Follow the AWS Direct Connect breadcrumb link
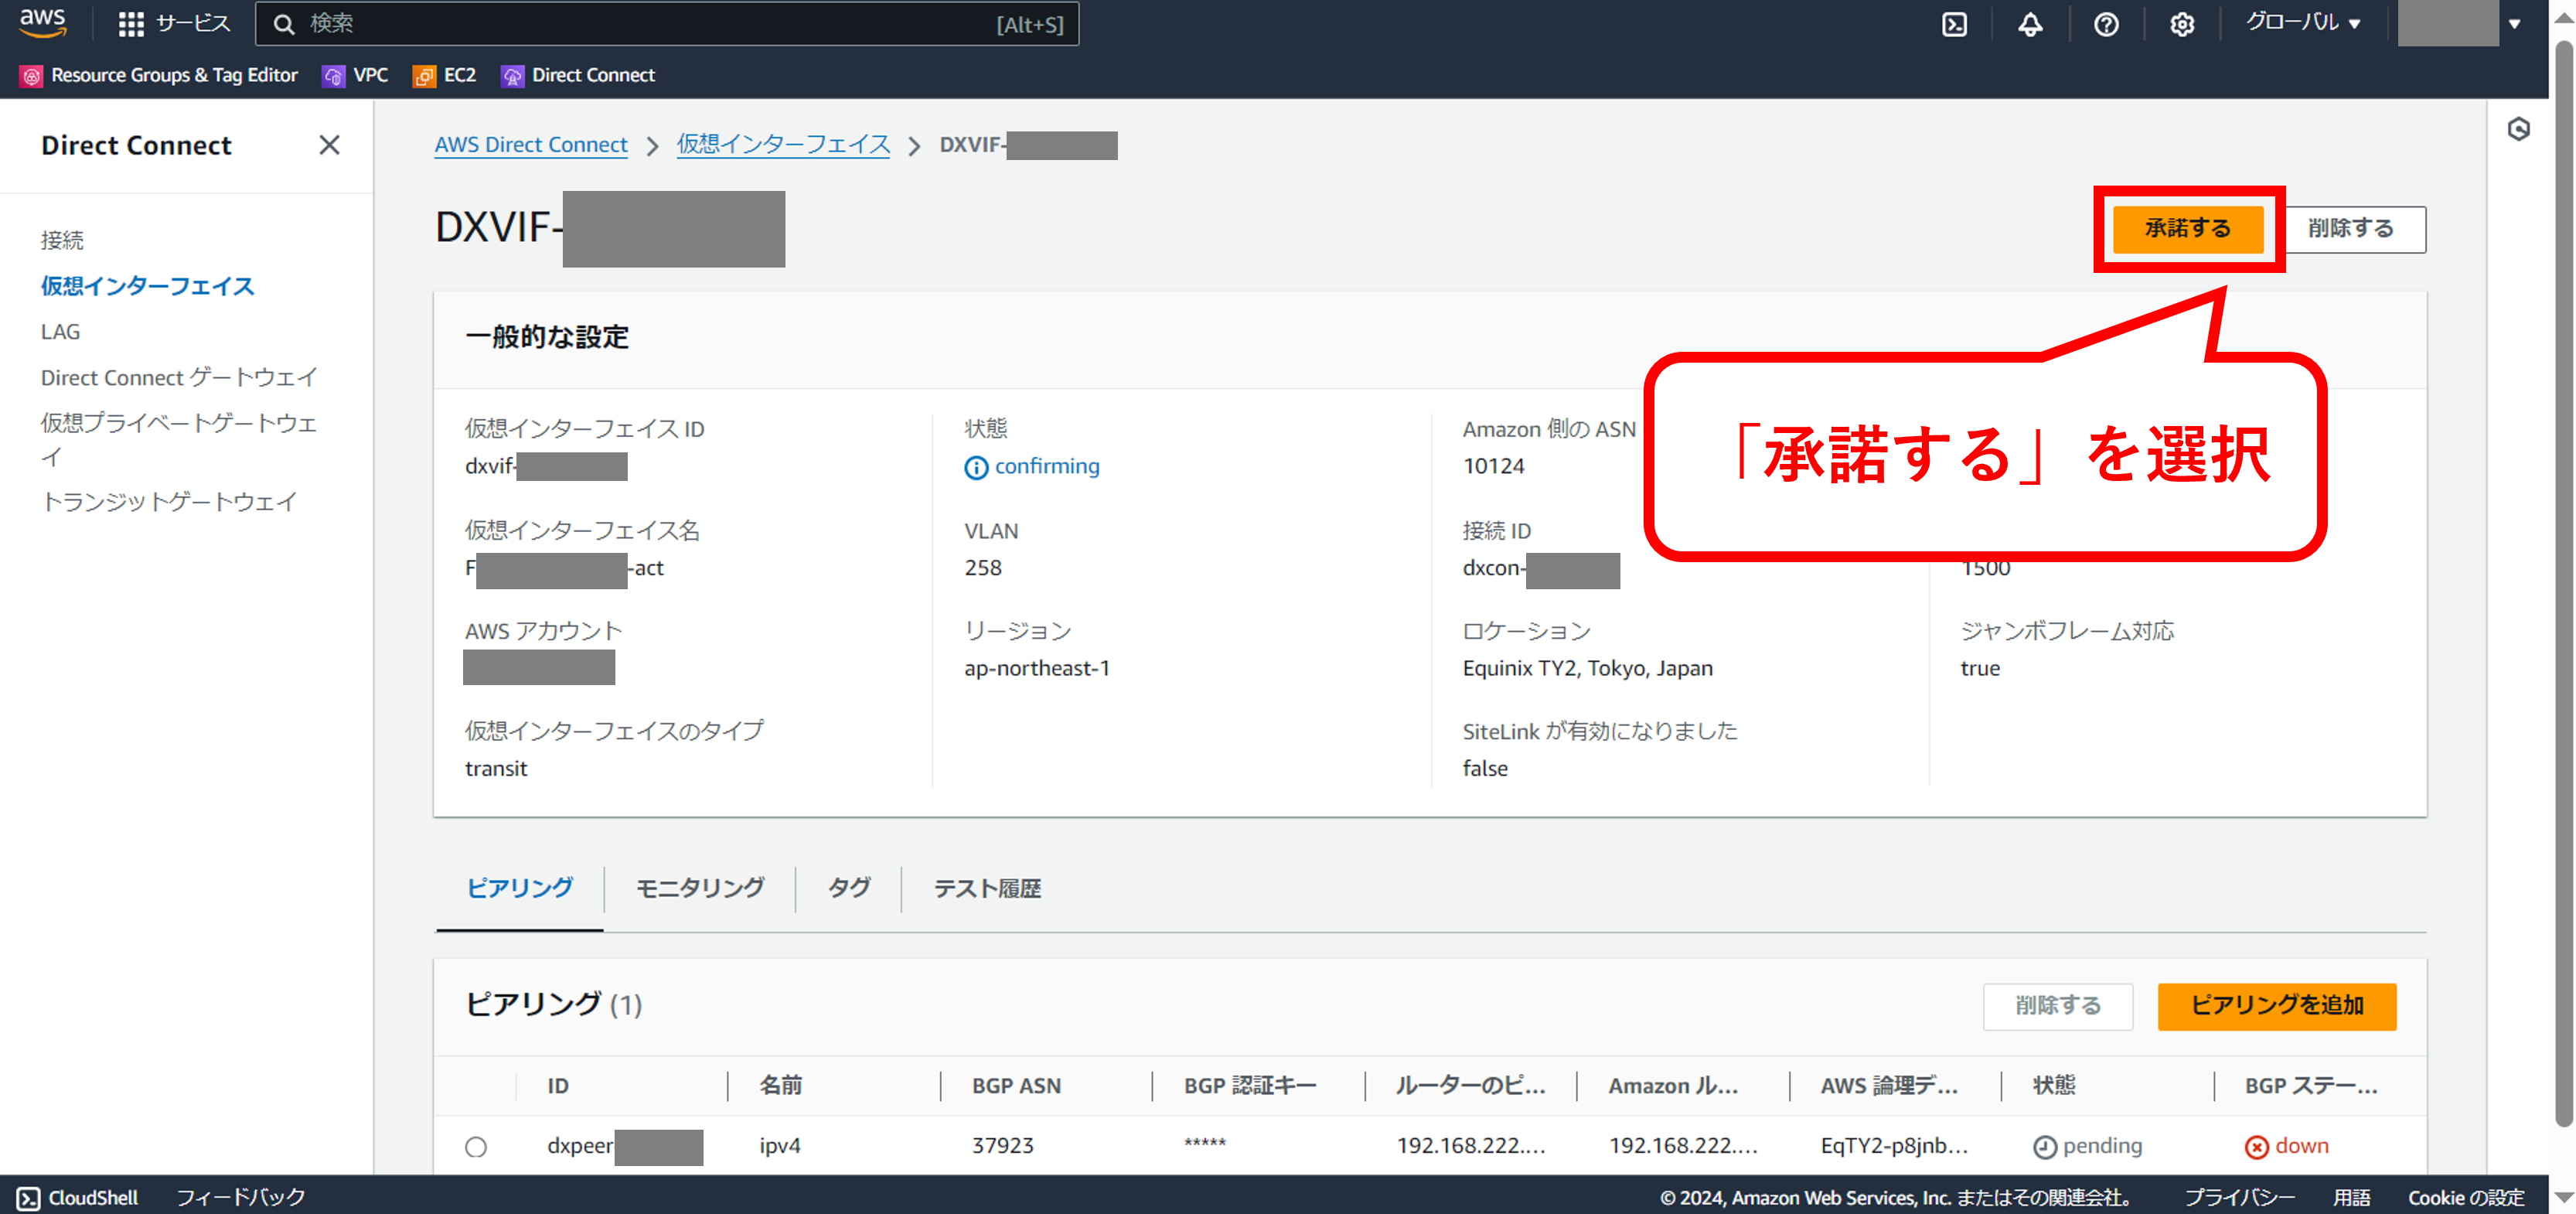2576x1214 pixels. tap(531, 145)
